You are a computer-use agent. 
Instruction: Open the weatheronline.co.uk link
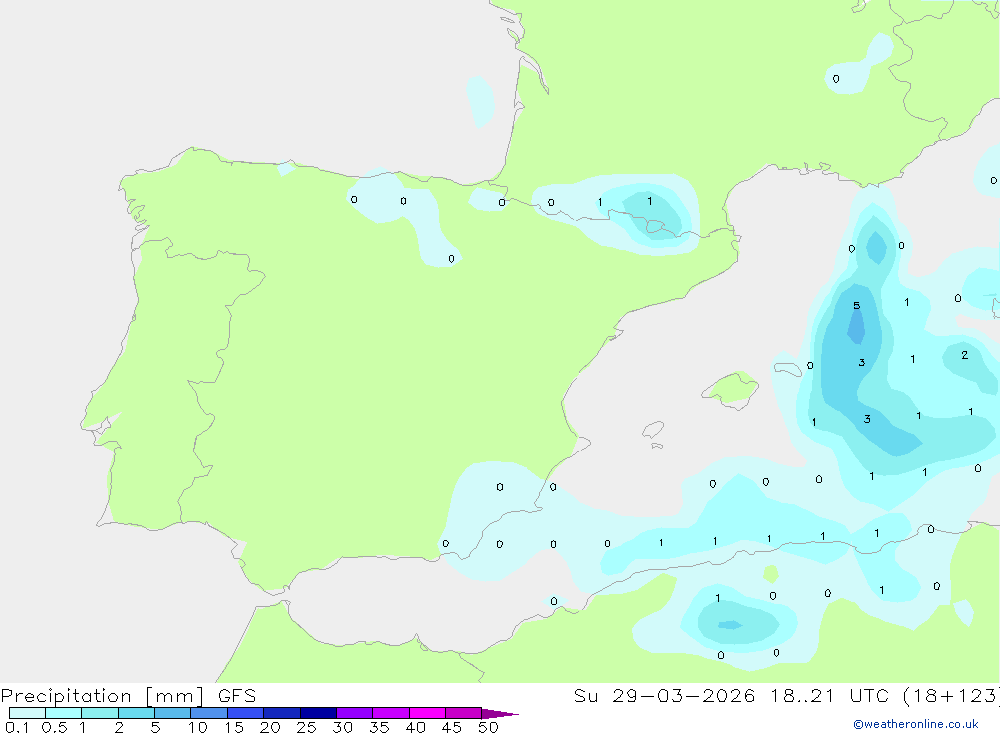coord(916,724)
